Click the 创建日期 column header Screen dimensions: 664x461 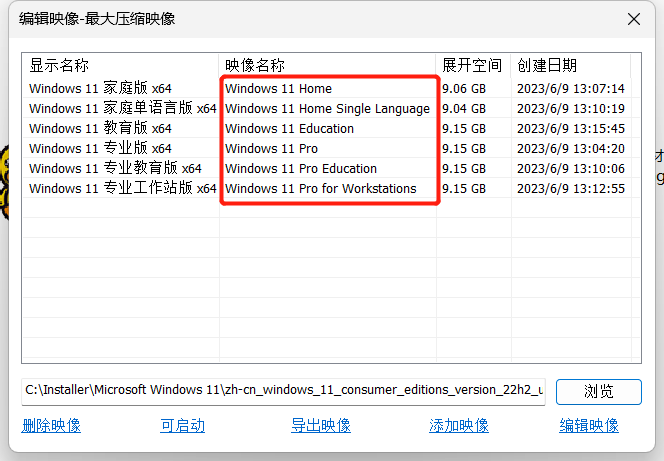[547, 66]
